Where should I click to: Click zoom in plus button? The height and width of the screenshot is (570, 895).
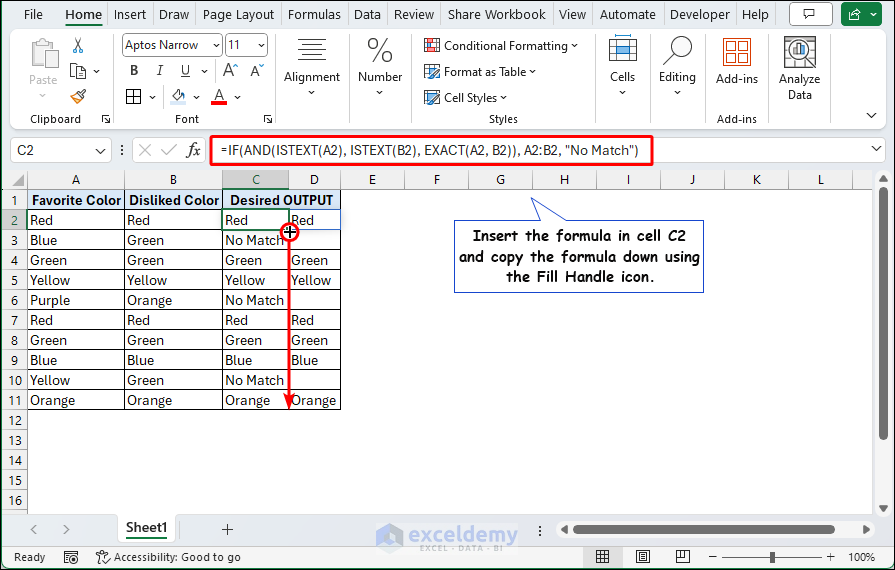[x=831, y=557]
